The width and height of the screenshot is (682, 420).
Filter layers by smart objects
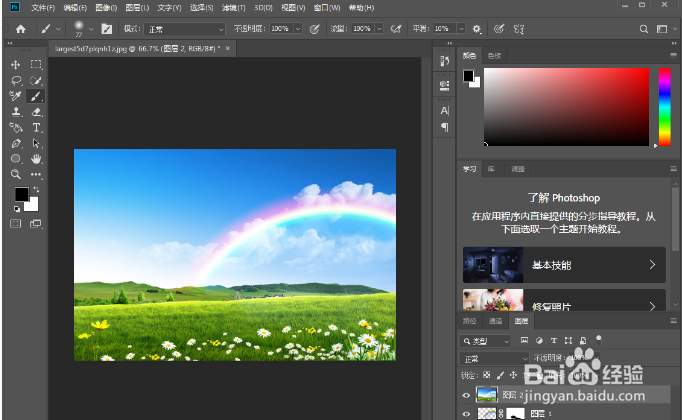tap(583, 340)
